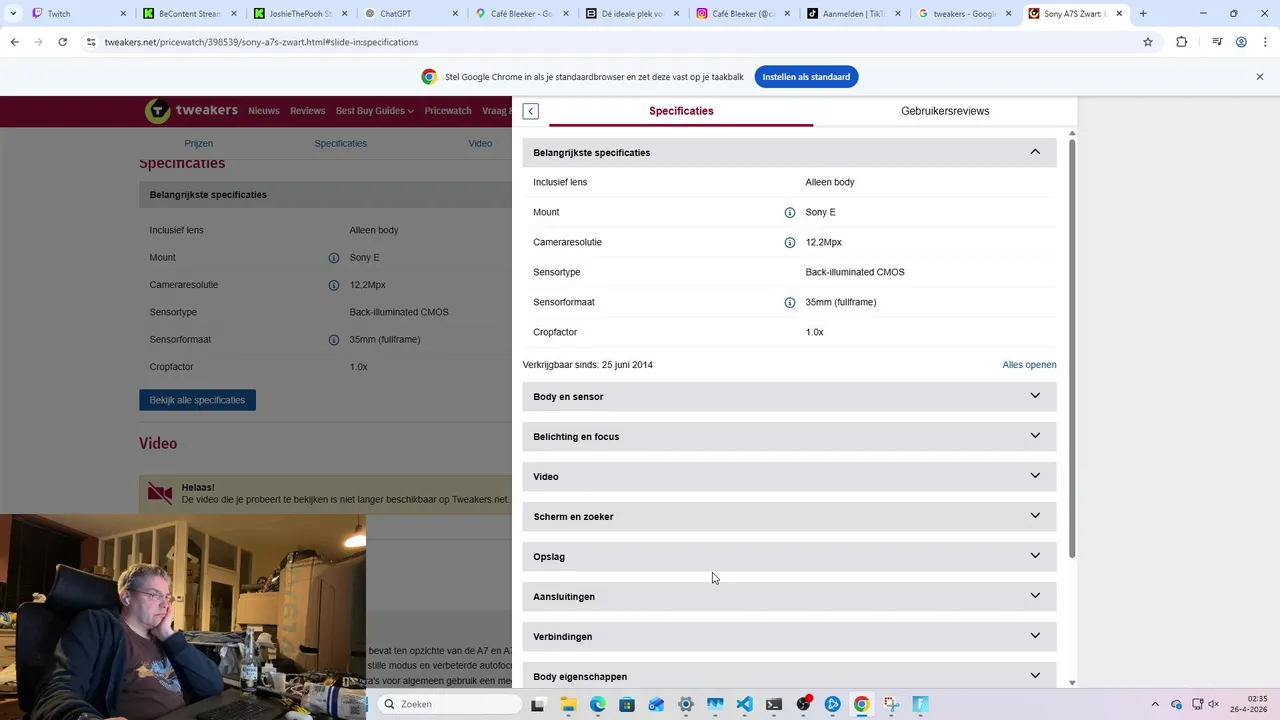The width and height of the screenshot is (1280, 720).
Task: Open the Terminal icon in the taskbar
Action: coord(773,704)
